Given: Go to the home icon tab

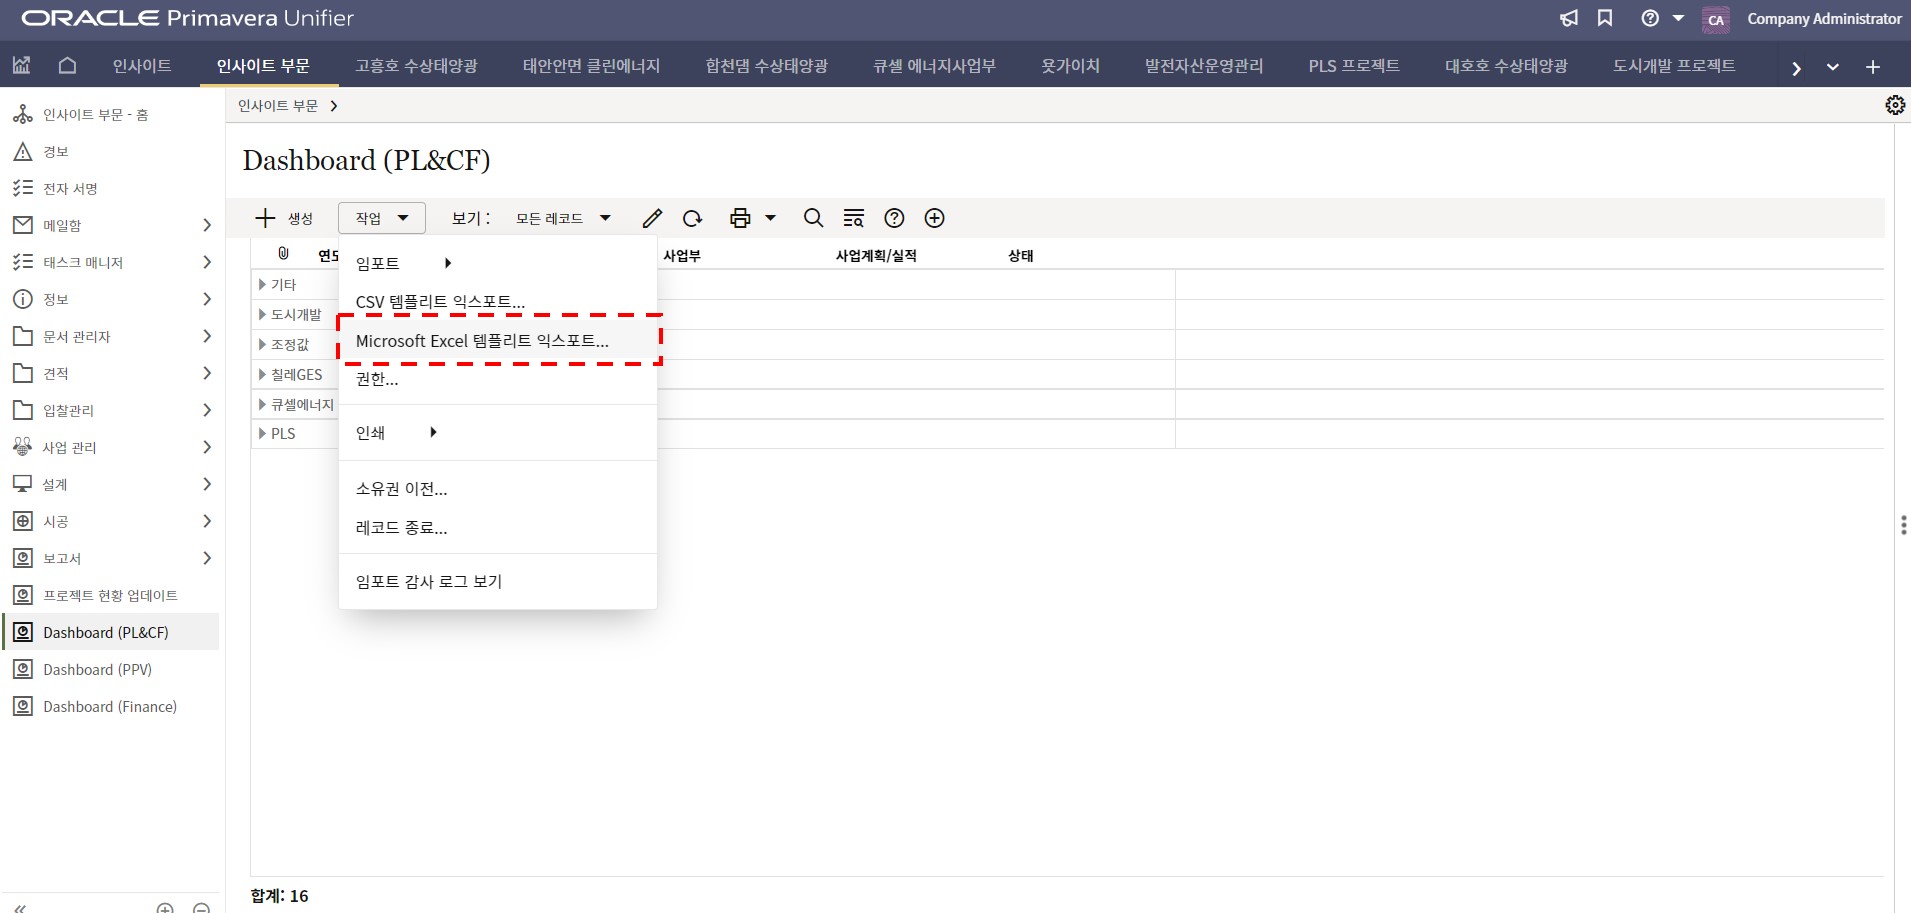Looking at the screenshot, I should [67, 66].
